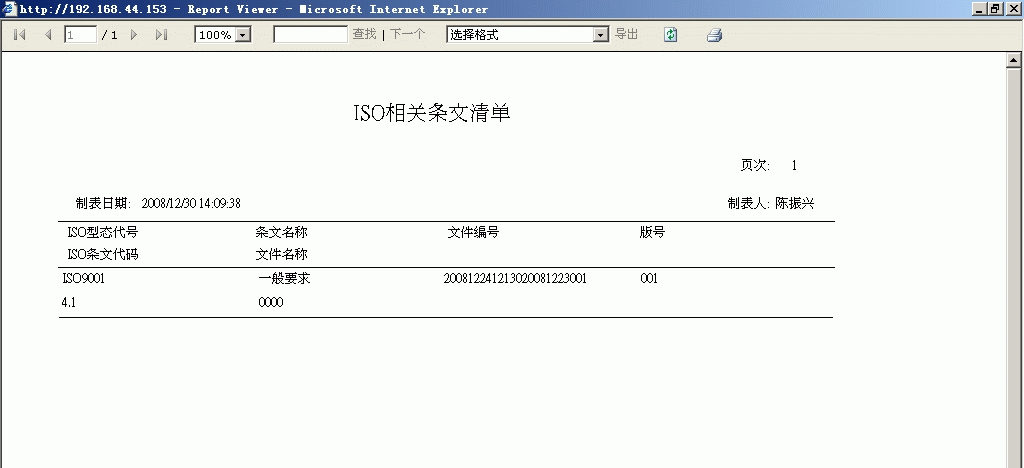Jump to the last report page

coord(161,35)
